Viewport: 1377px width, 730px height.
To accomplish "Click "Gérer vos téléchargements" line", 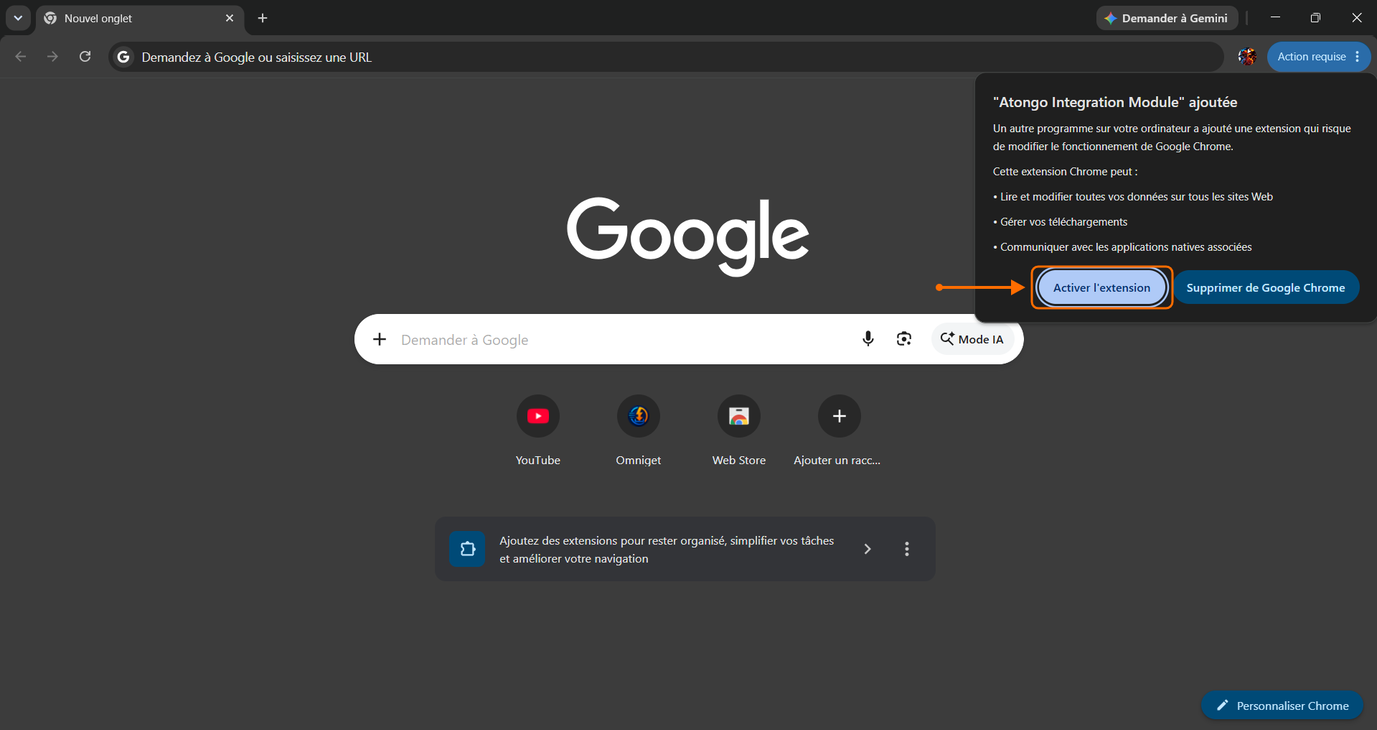I will [1060, 222].
